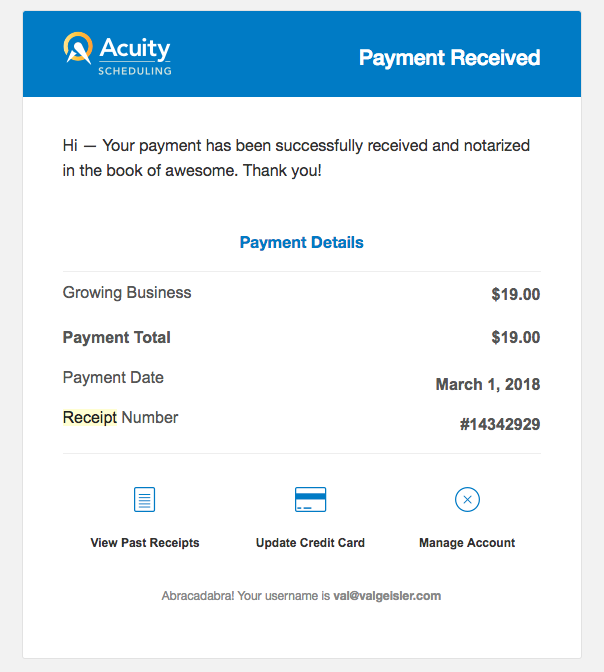The height and width of the screenshot is (672, 604).
Task: Open Update Credit Card link
Action: point(310,543)
